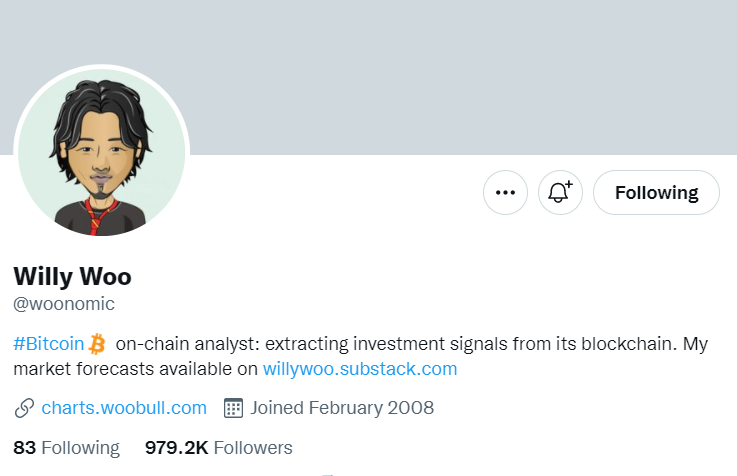This screenshot has width=737, height=476.
Task: View the 979.2K Followers list
Action: [218, 447]
